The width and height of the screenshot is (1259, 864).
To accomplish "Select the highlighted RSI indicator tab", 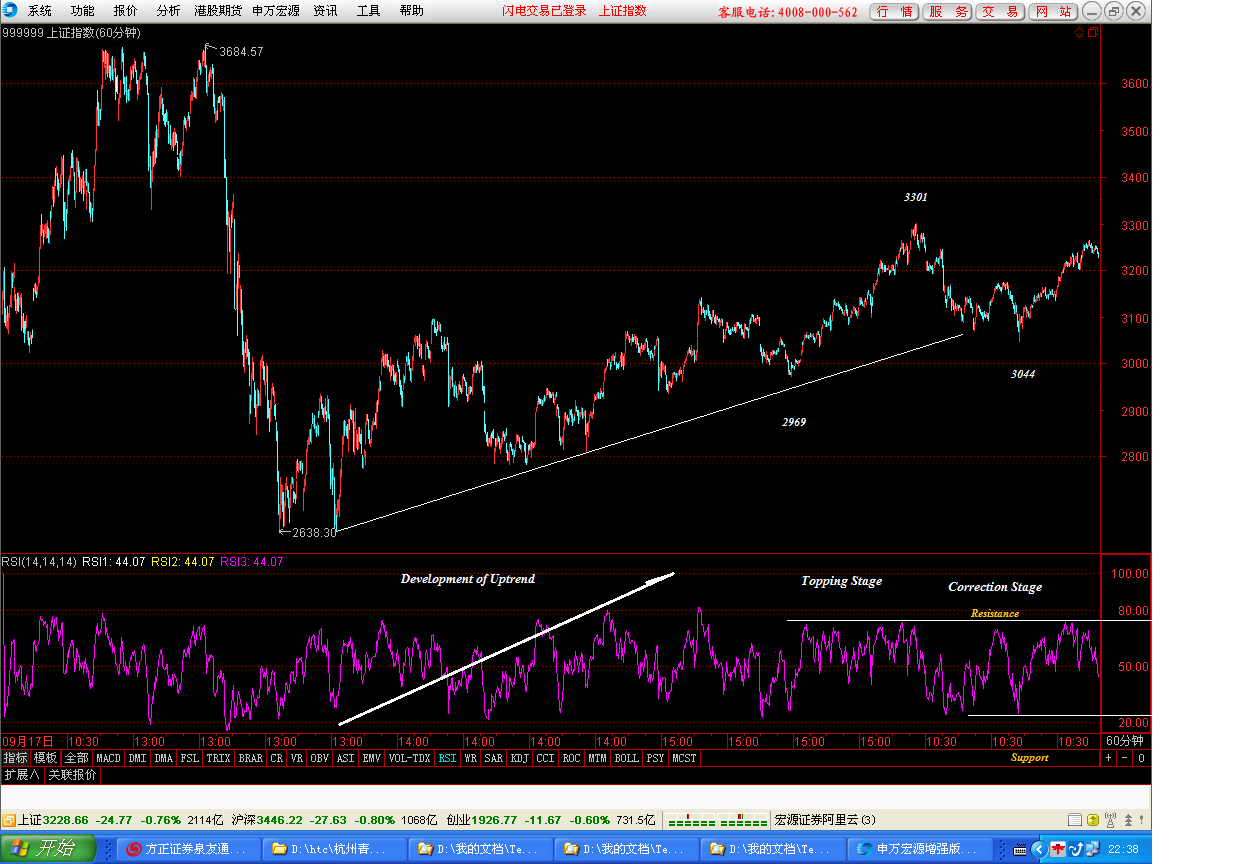I will coord(447,758).
